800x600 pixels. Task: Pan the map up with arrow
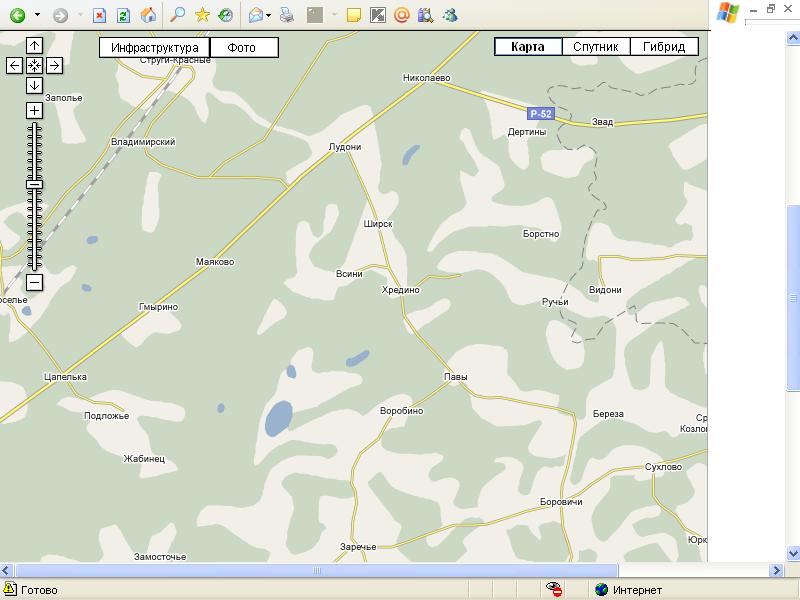(34, 45)
